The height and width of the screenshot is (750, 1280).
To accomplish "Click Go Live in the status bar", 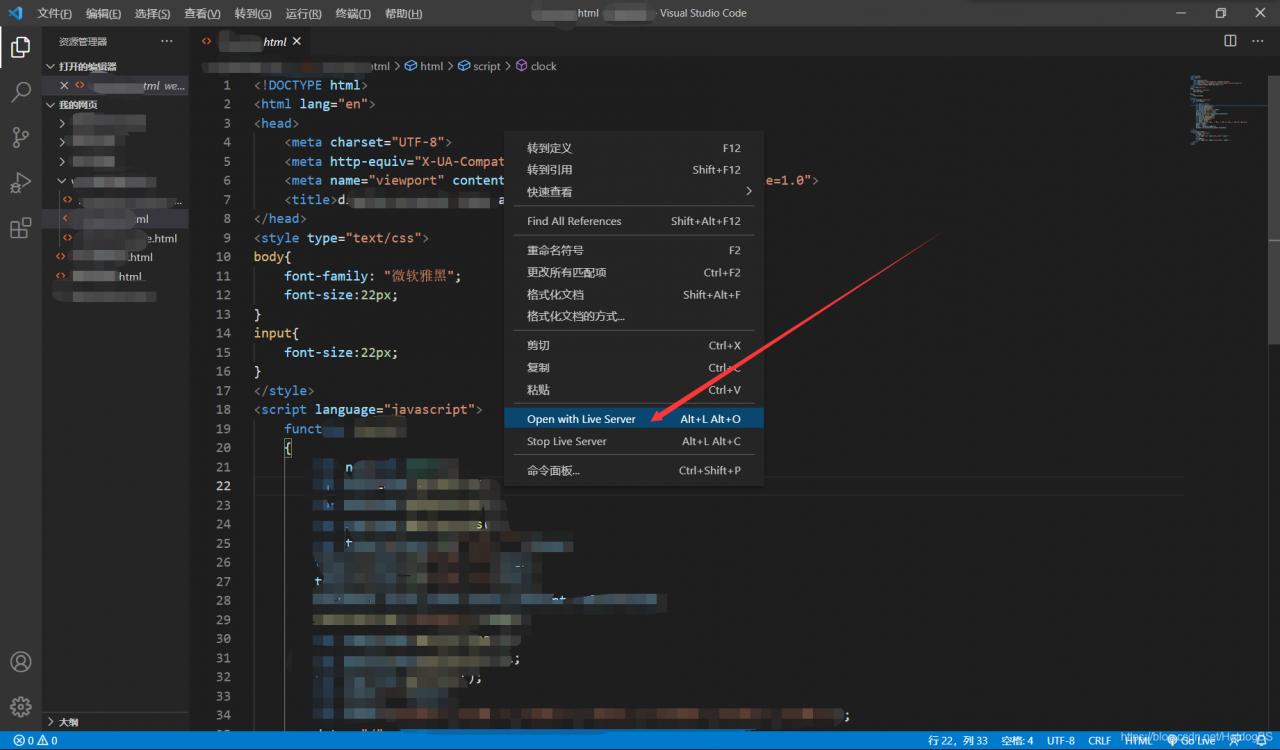I will pyautogui.click(x=1190, y=741).
